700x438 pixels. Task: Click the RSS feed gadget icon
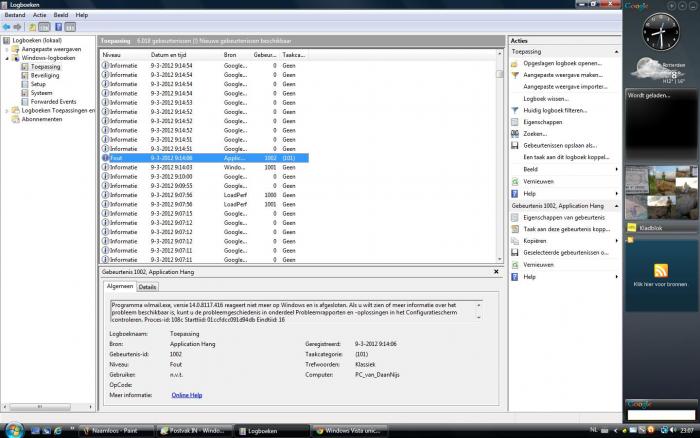pos(660,271)
